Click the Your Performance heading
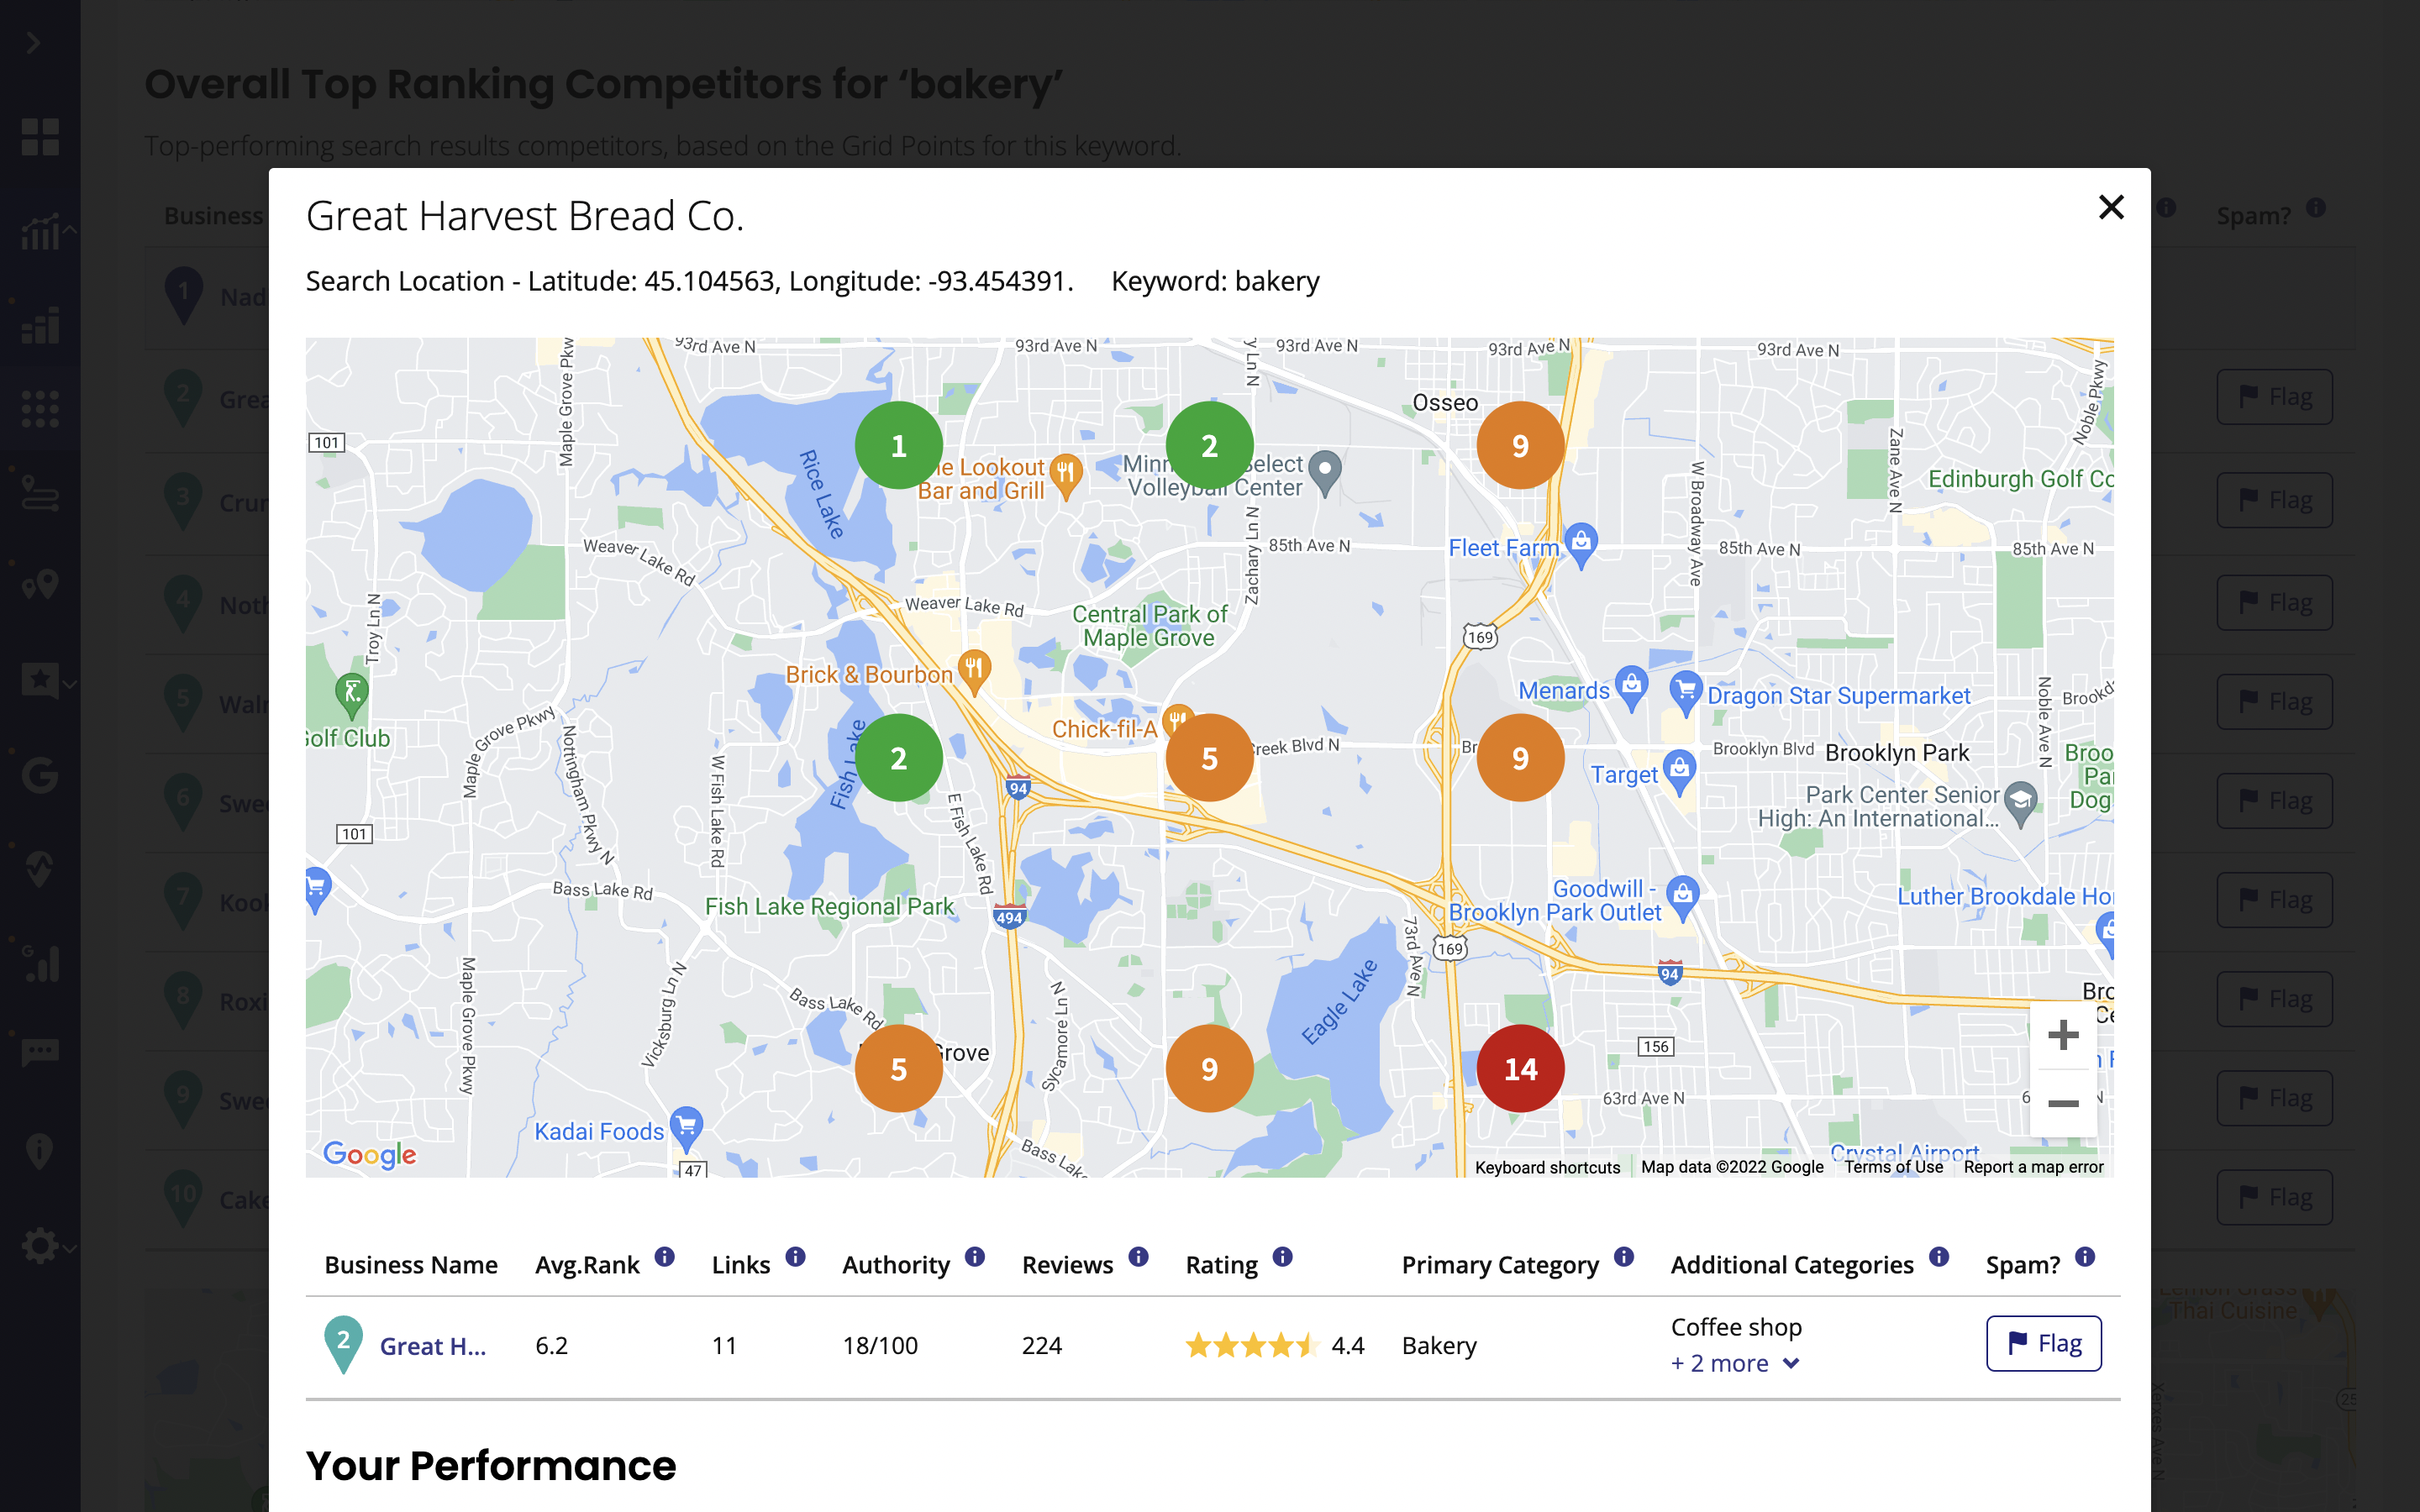 coord(491,1465)
